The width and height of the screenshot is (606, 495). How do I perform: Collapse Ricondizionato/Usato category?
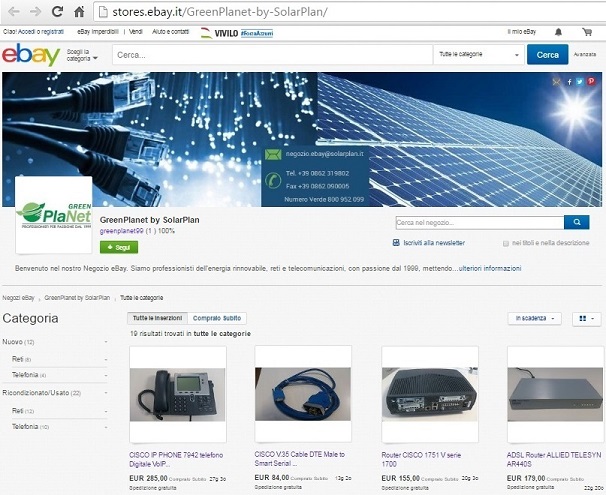click(x=106, y=393)
